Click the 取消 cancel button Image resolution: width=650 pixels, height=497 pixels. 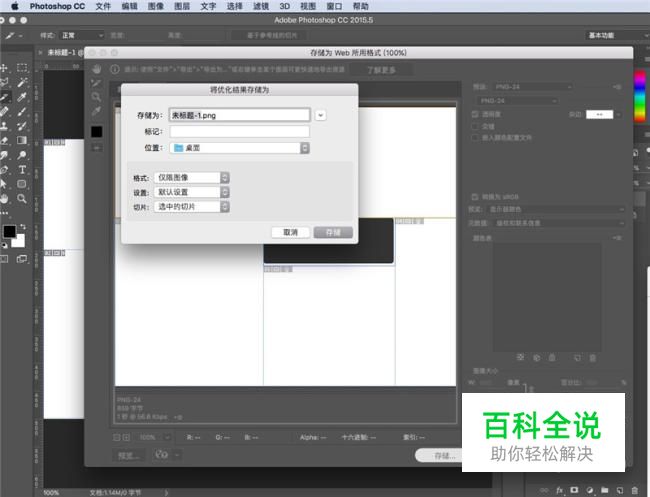point(291,232)
